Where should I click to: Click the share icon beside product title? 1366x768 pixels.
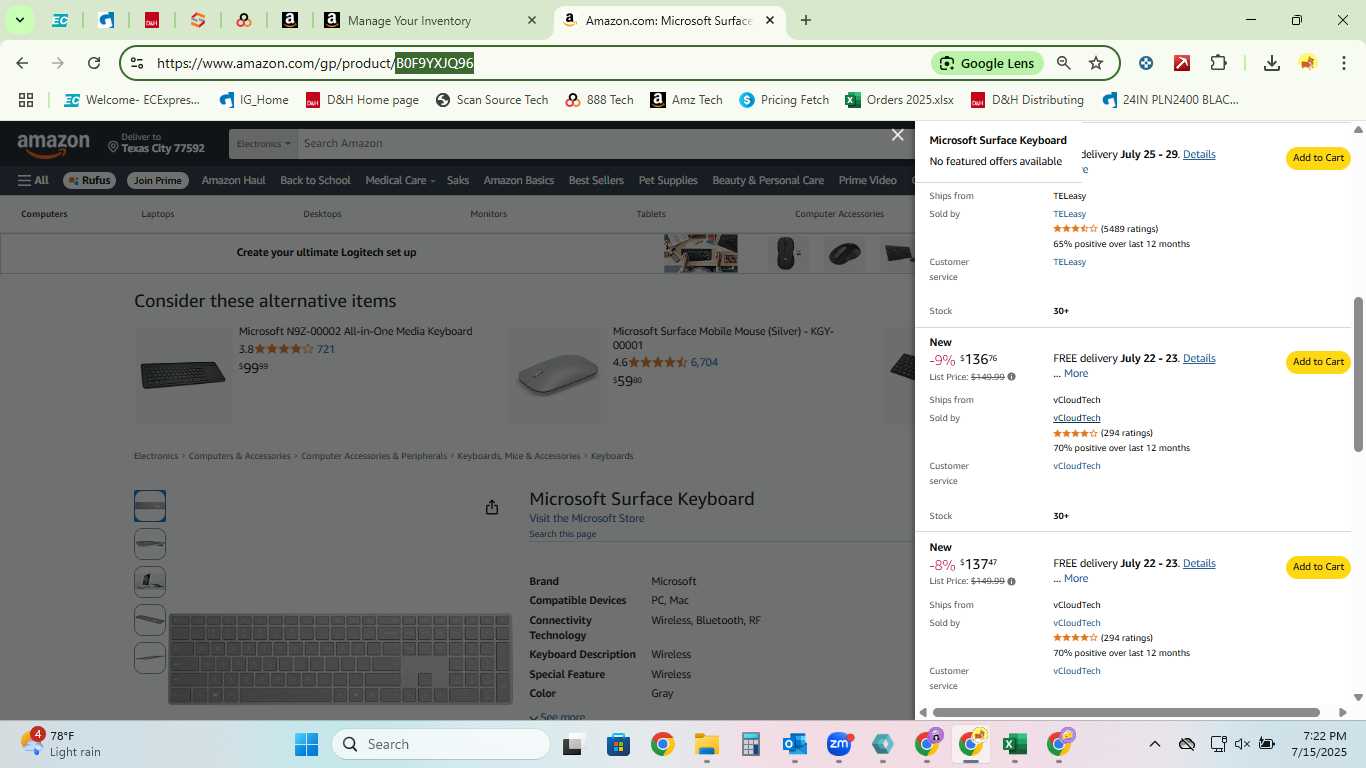491,508
